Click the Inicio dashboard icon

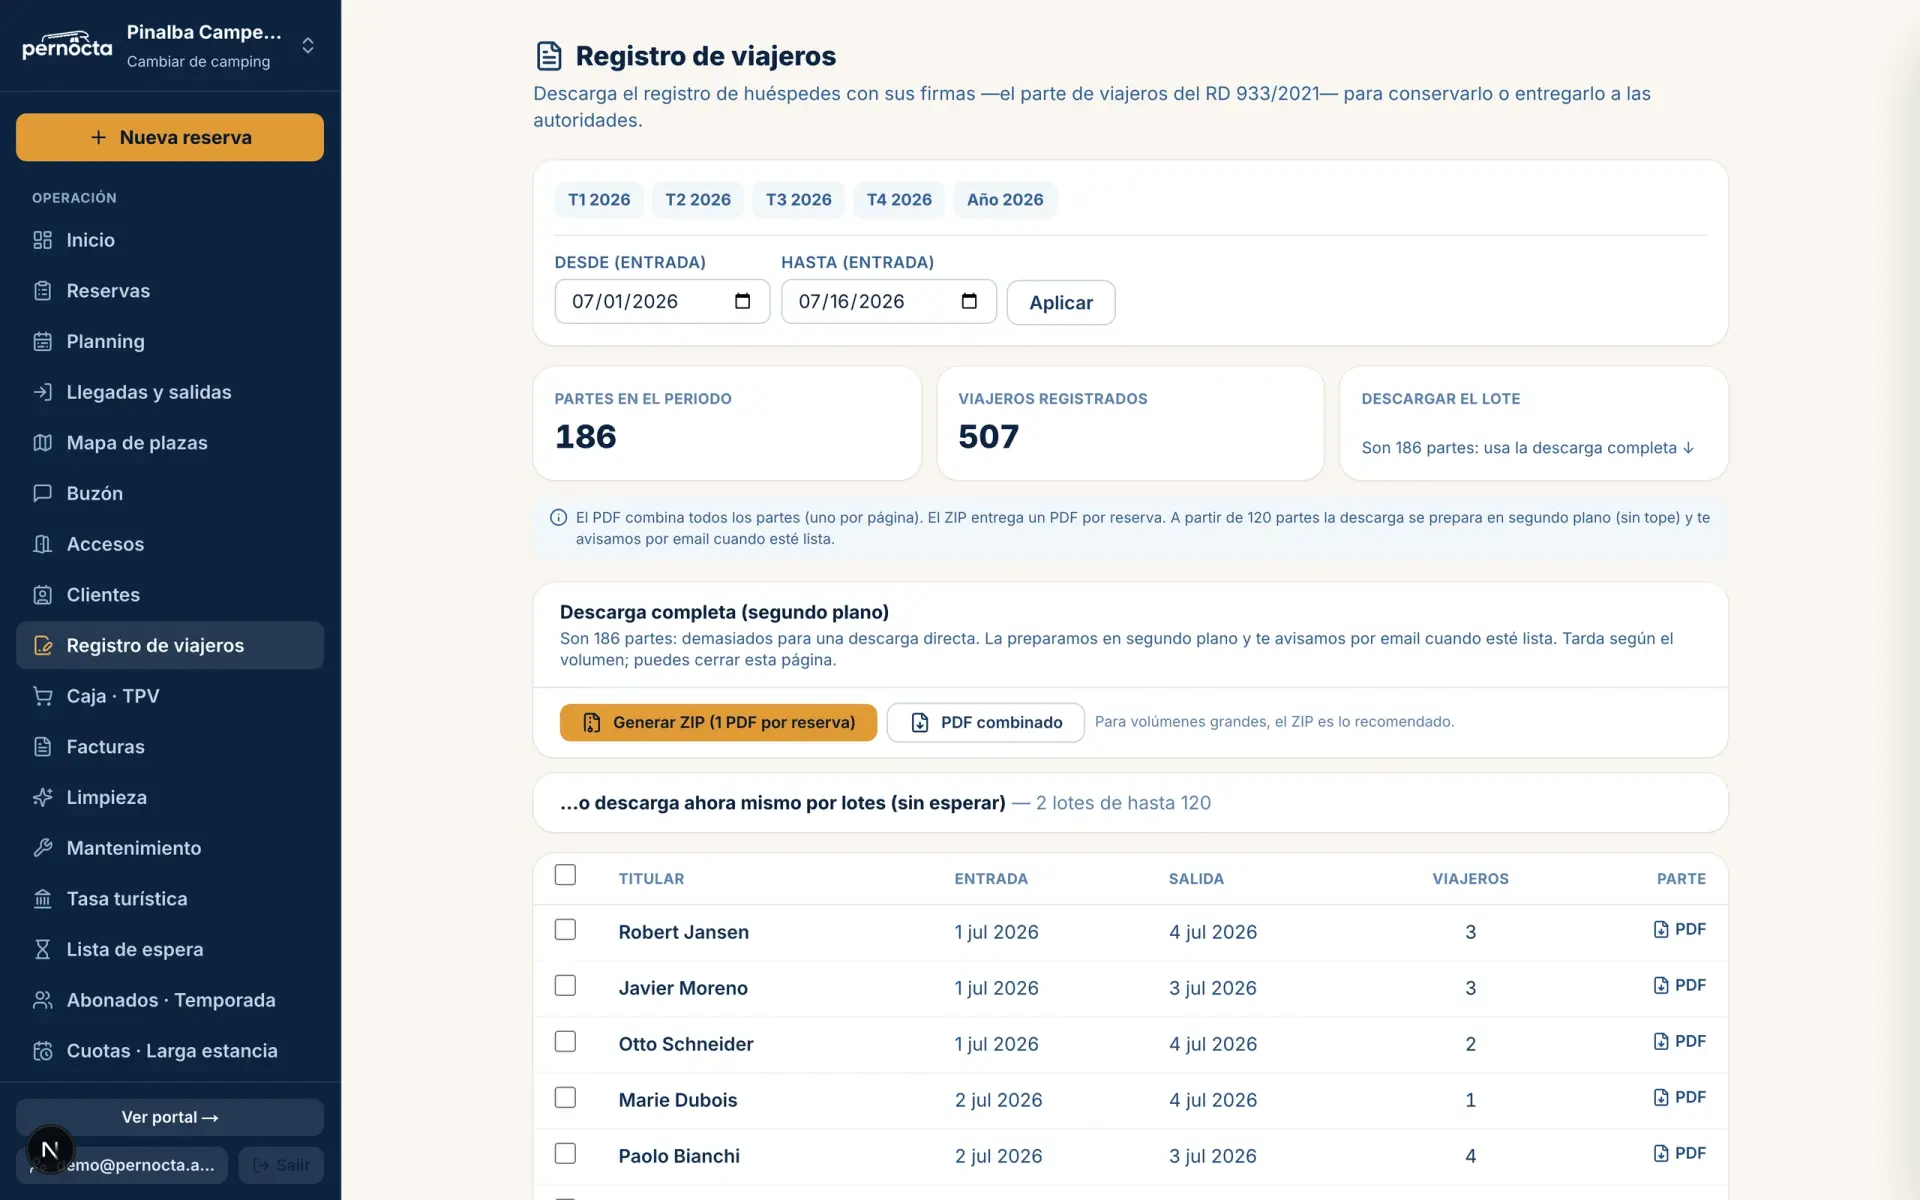point(42,240)
